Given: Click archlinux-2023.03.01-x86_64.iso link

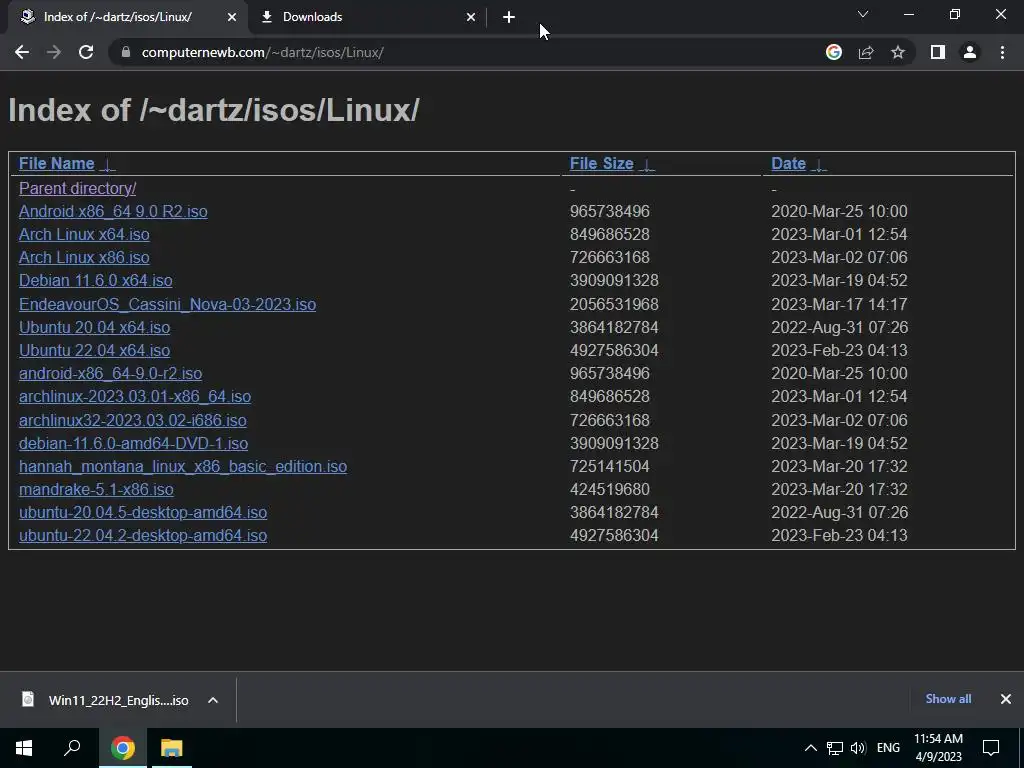Looking at the screenshot, I should pos(135,396).
